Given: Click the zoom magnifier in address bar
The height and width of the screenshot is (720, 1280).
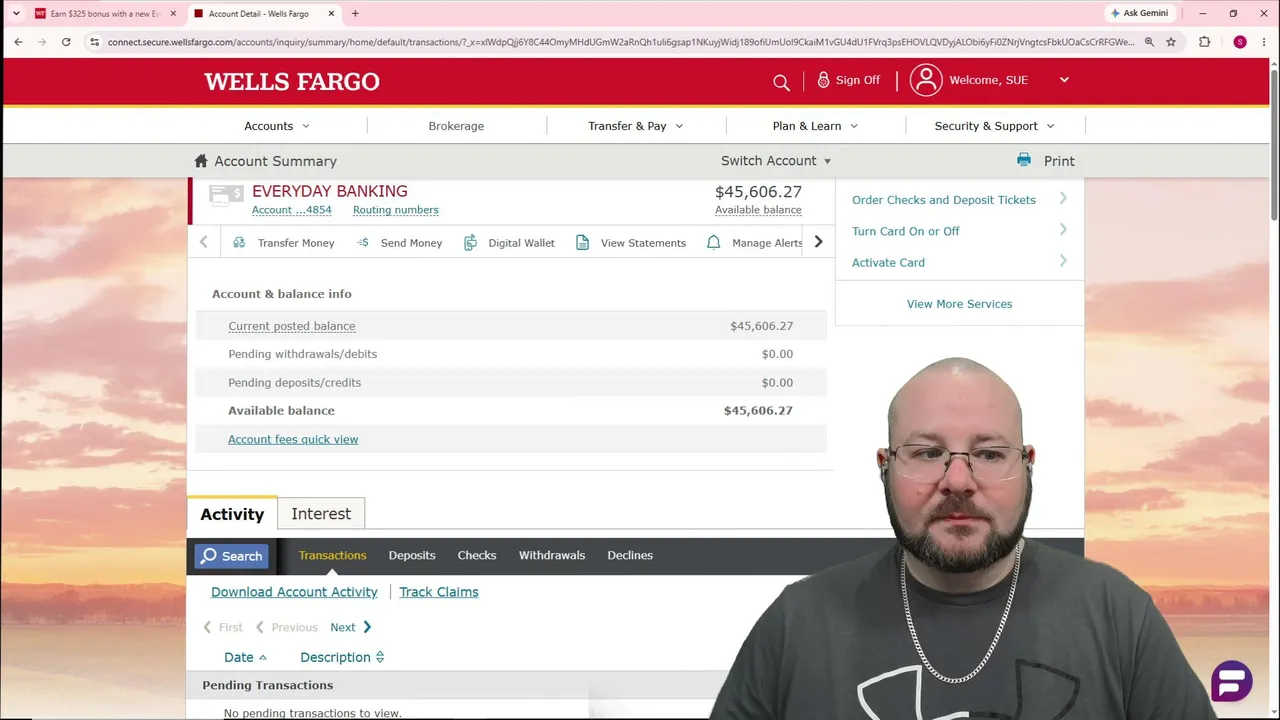Looking at the screenshot, I should [x=1149, y=42].
